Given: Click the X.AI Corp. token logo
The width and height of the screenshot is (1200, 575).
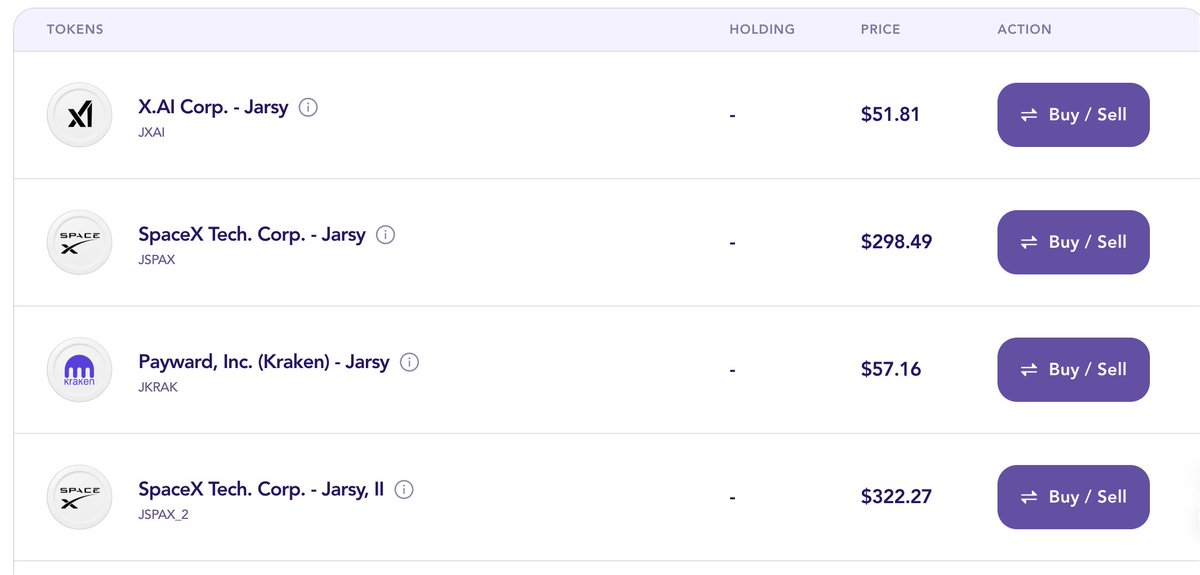Looking at the screenshot, I should pyautogui.click(x=79, y=116).
